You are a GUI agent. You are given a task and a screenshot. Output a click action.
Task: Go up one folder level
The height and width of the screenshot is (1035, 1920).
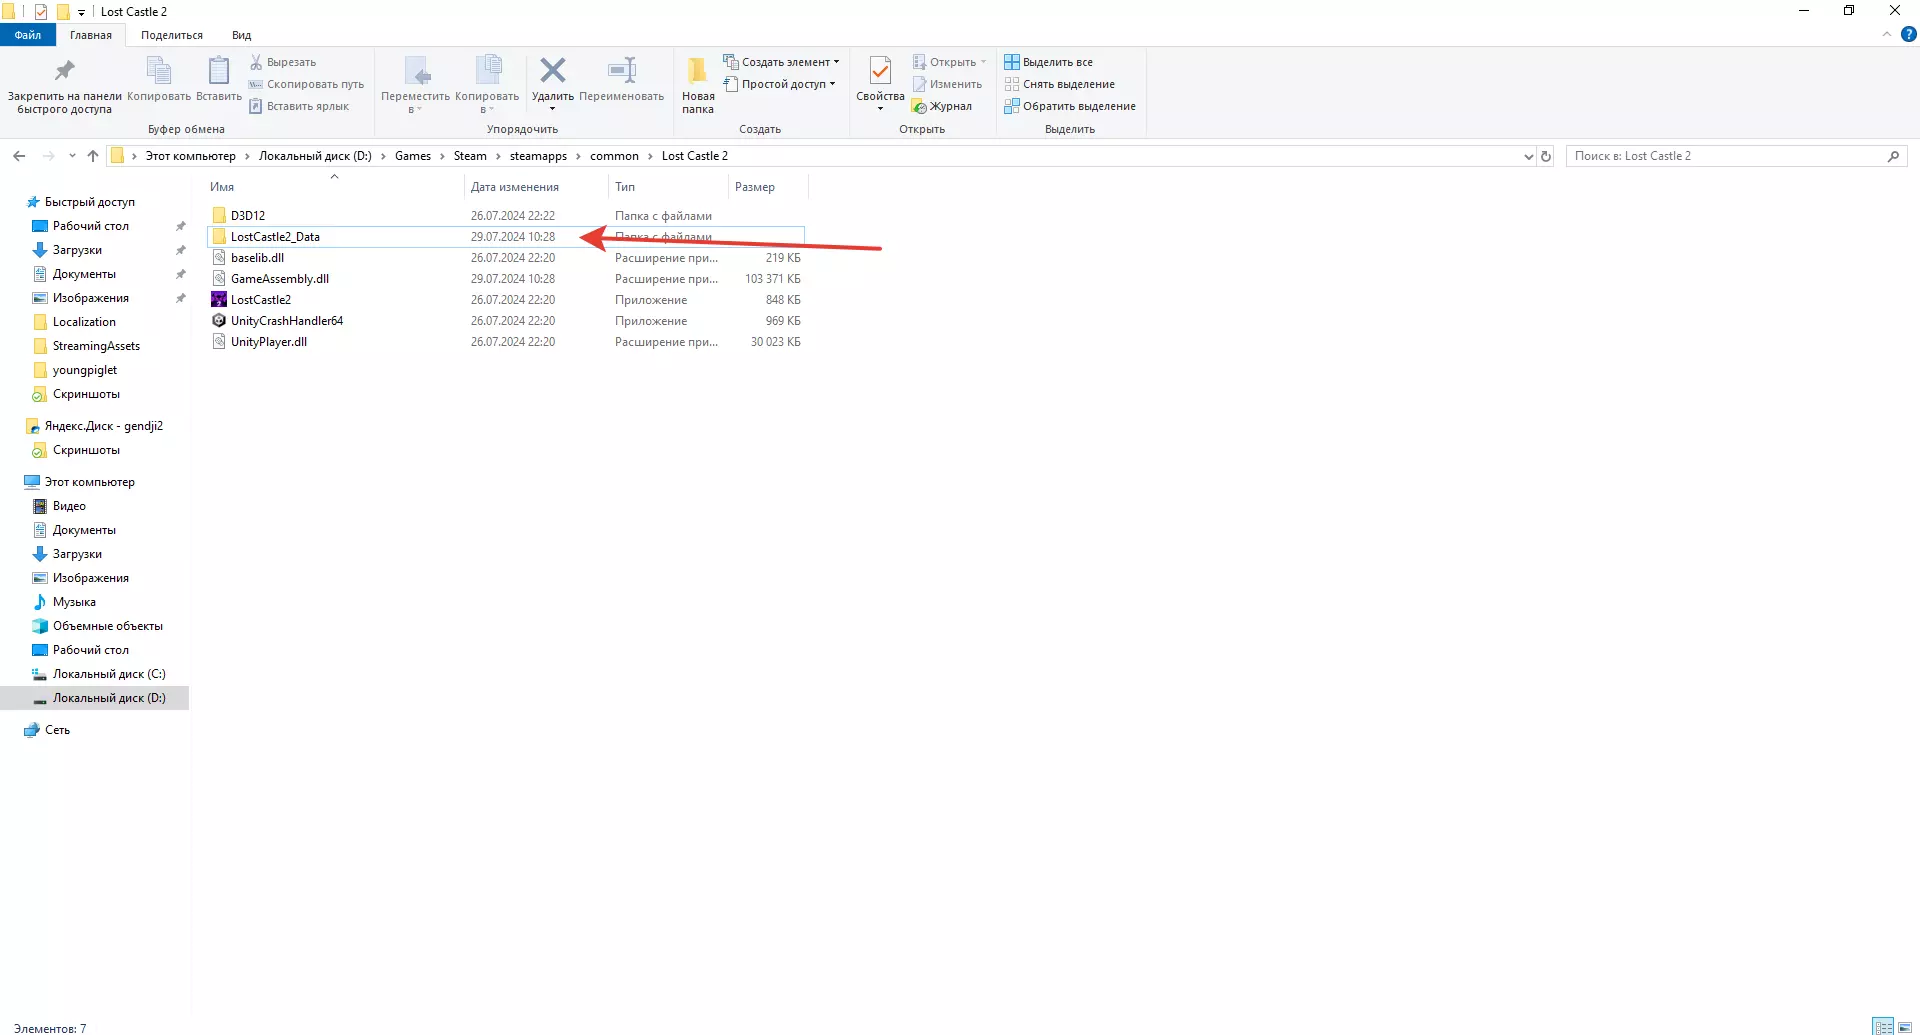[x=93, y=156]
